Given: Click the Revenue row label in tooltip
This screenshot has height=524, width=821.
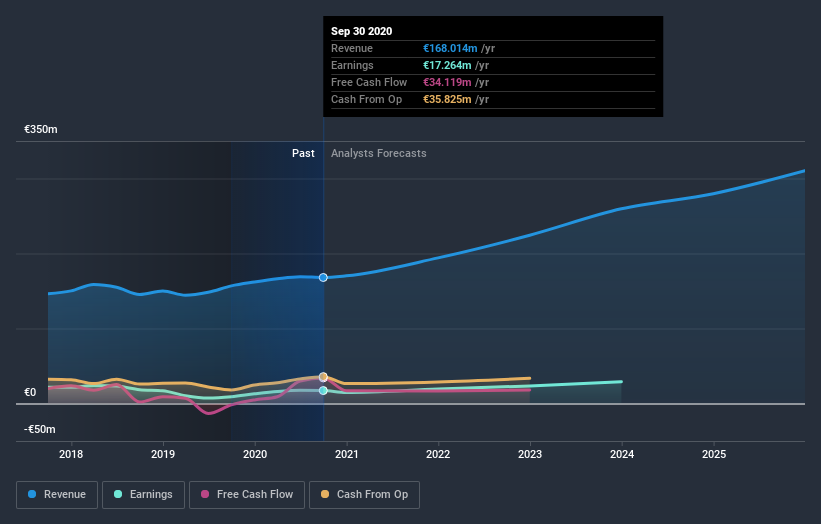Looking at the screenshot, I should point(352,48).
